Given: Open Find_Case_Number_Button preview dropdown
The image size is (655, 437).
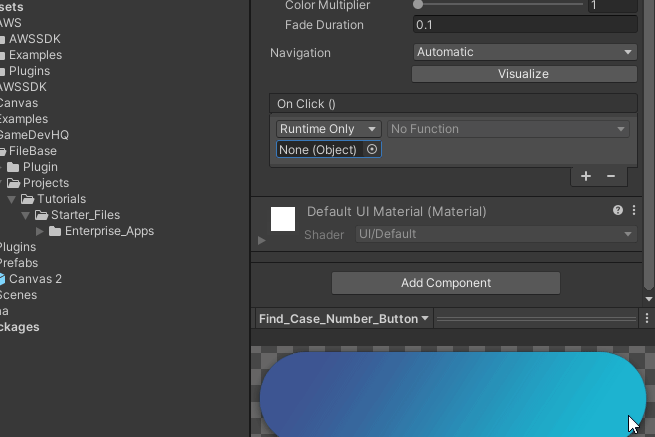Looking at the screenshot, I should coord(344,319).
